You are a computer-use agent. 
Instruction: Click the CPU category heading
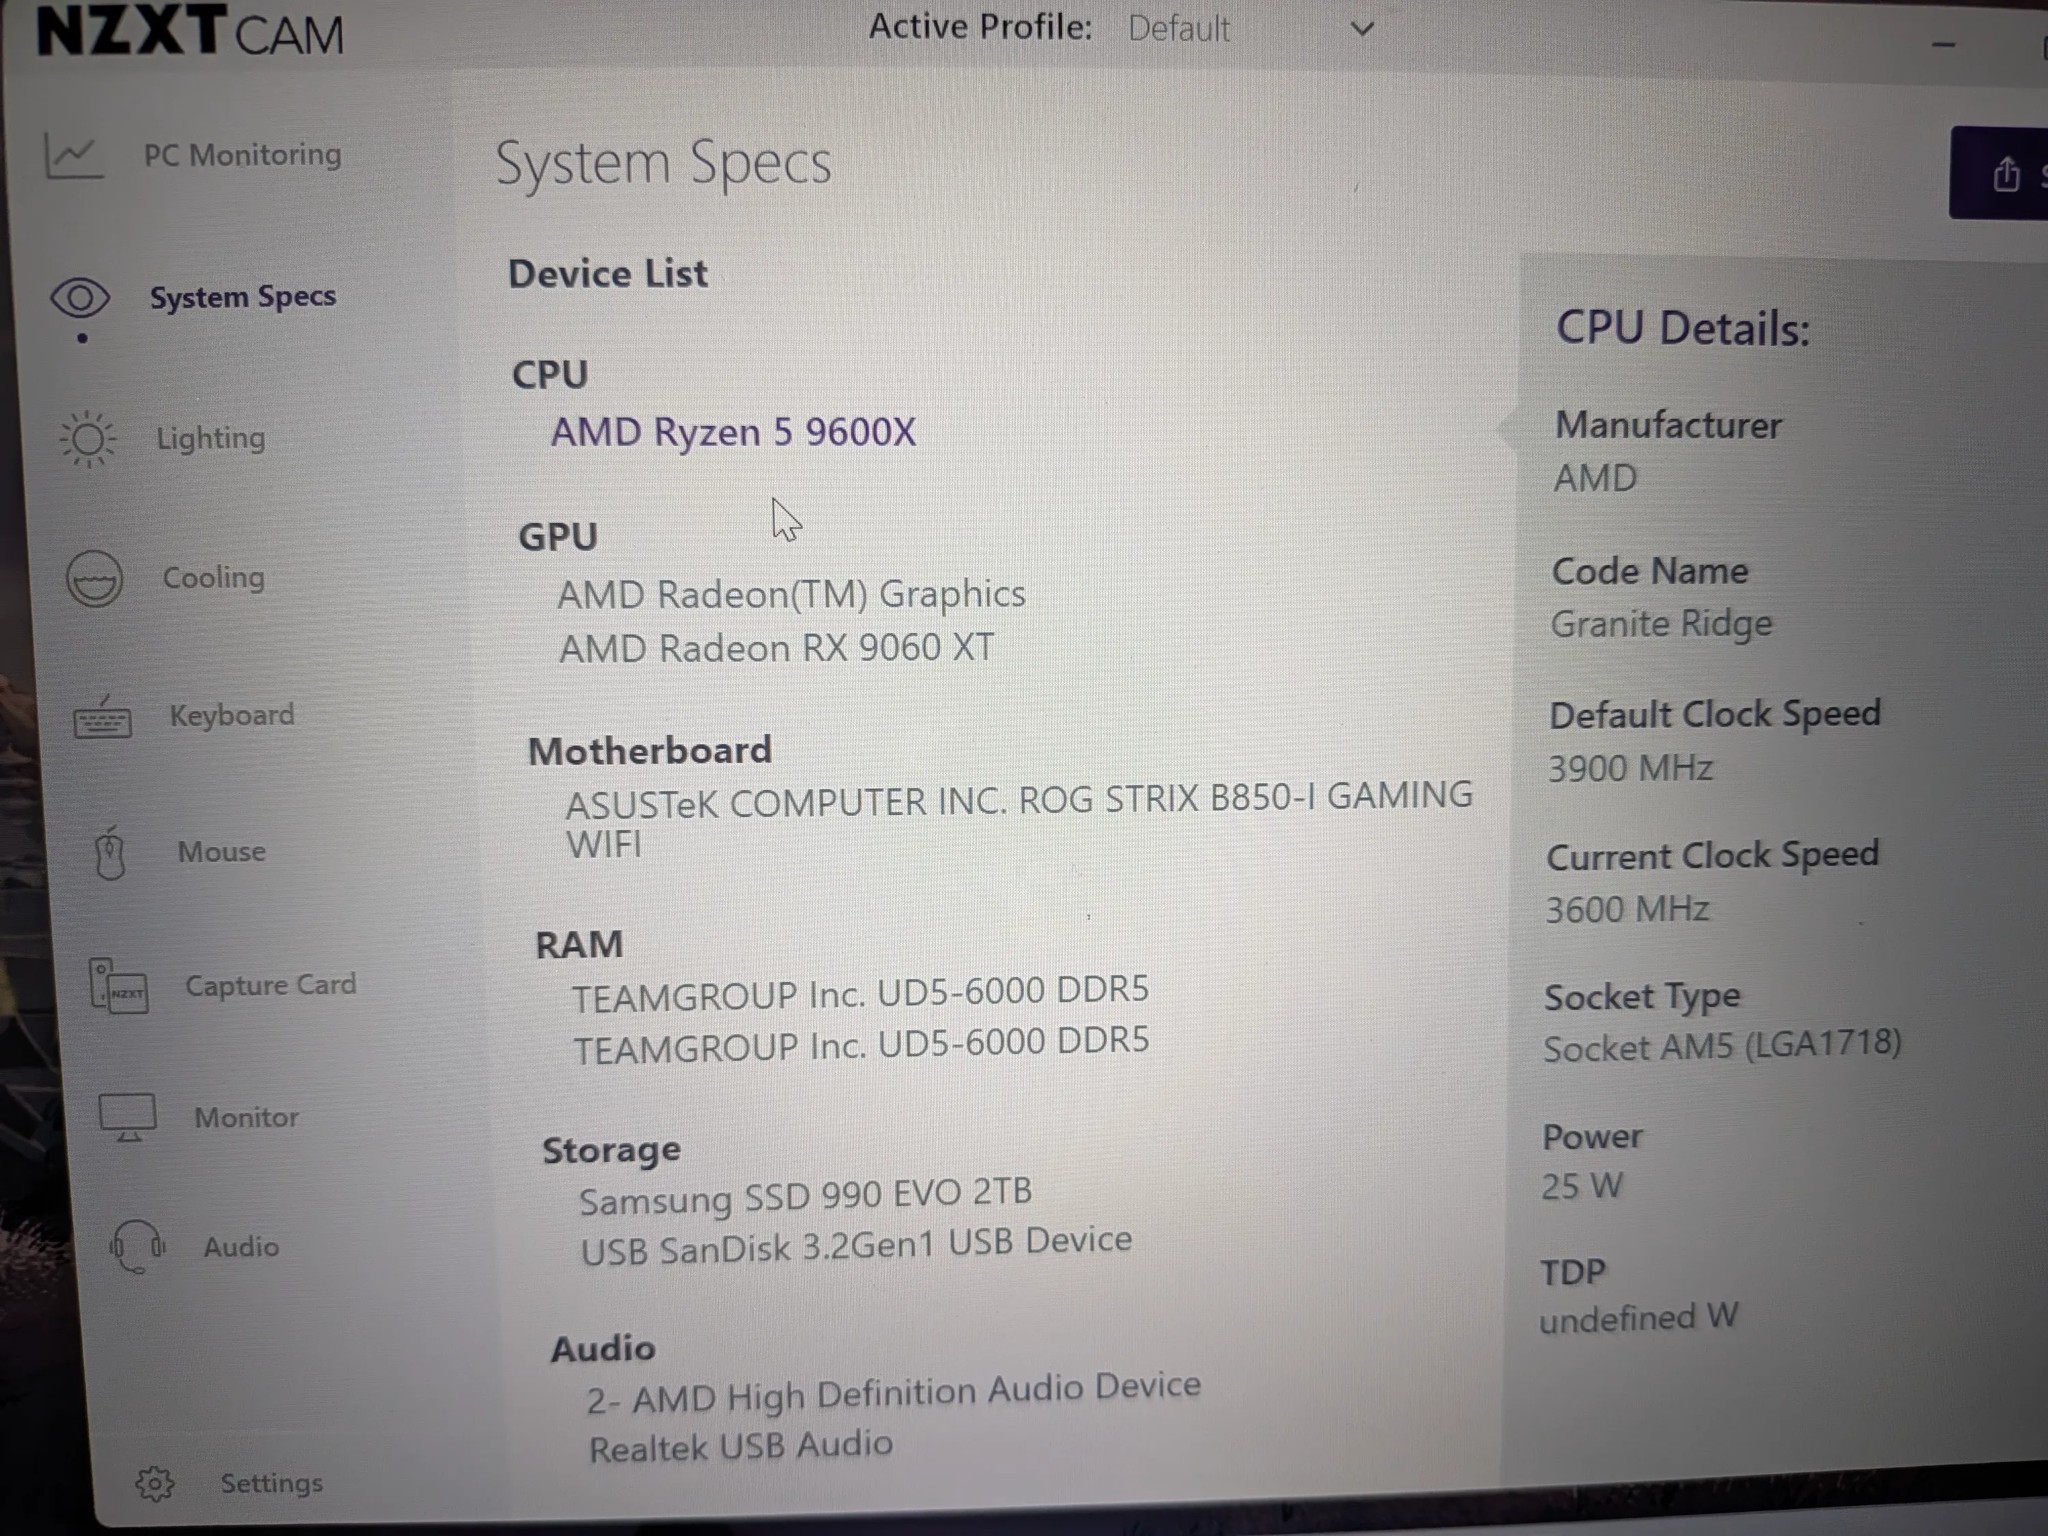pos(550,375)
